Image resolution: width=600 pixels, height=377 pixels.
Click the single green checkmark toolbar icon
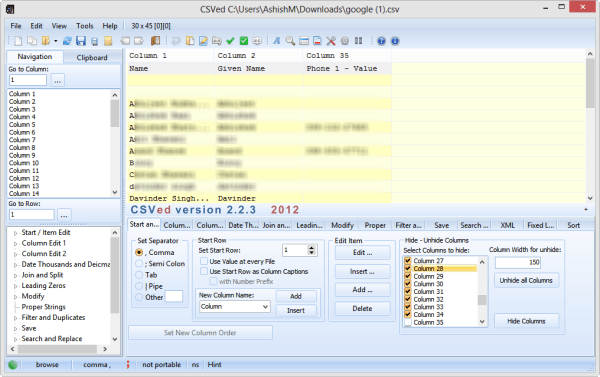(230, 41)
